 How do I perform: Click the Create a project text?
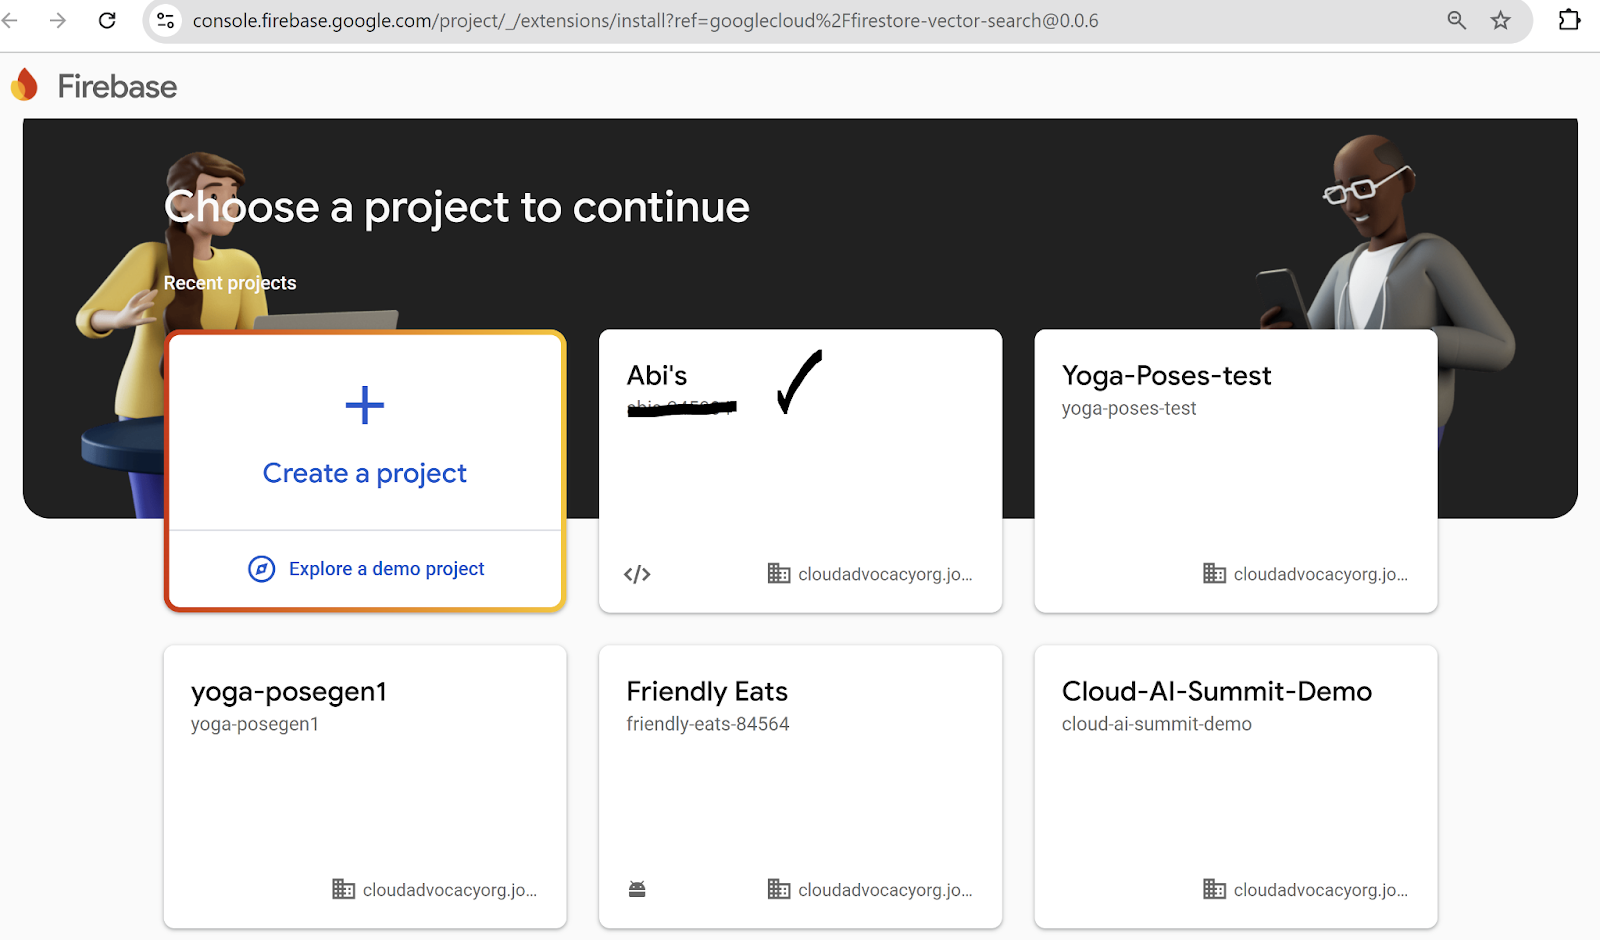pos(365,473)
